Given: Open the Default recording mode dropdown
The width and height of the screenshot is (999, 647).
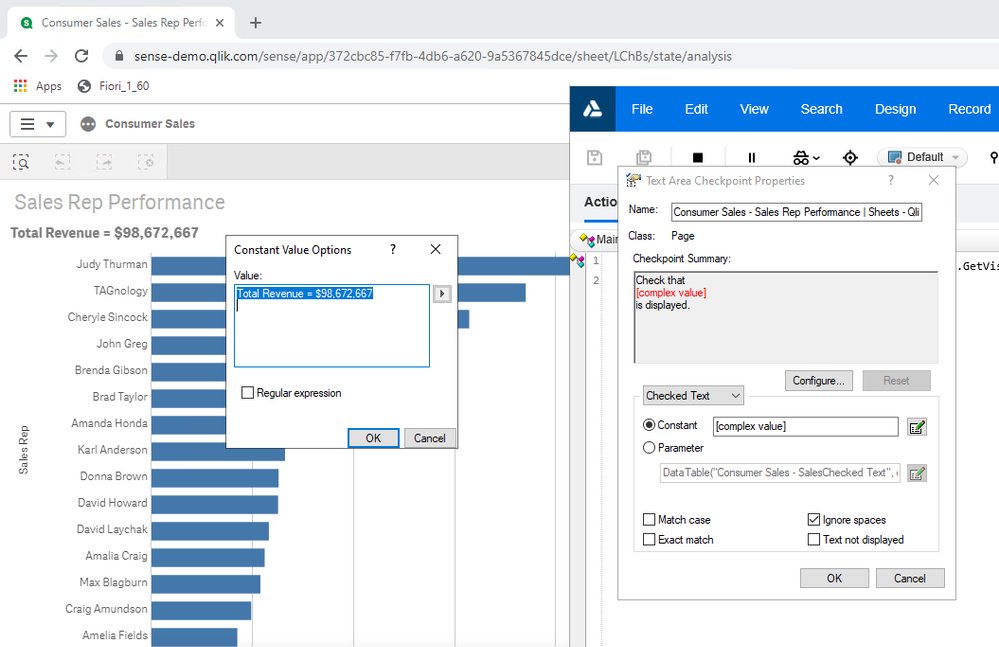Looking at the screenshot, I should (x=923, y=157).
